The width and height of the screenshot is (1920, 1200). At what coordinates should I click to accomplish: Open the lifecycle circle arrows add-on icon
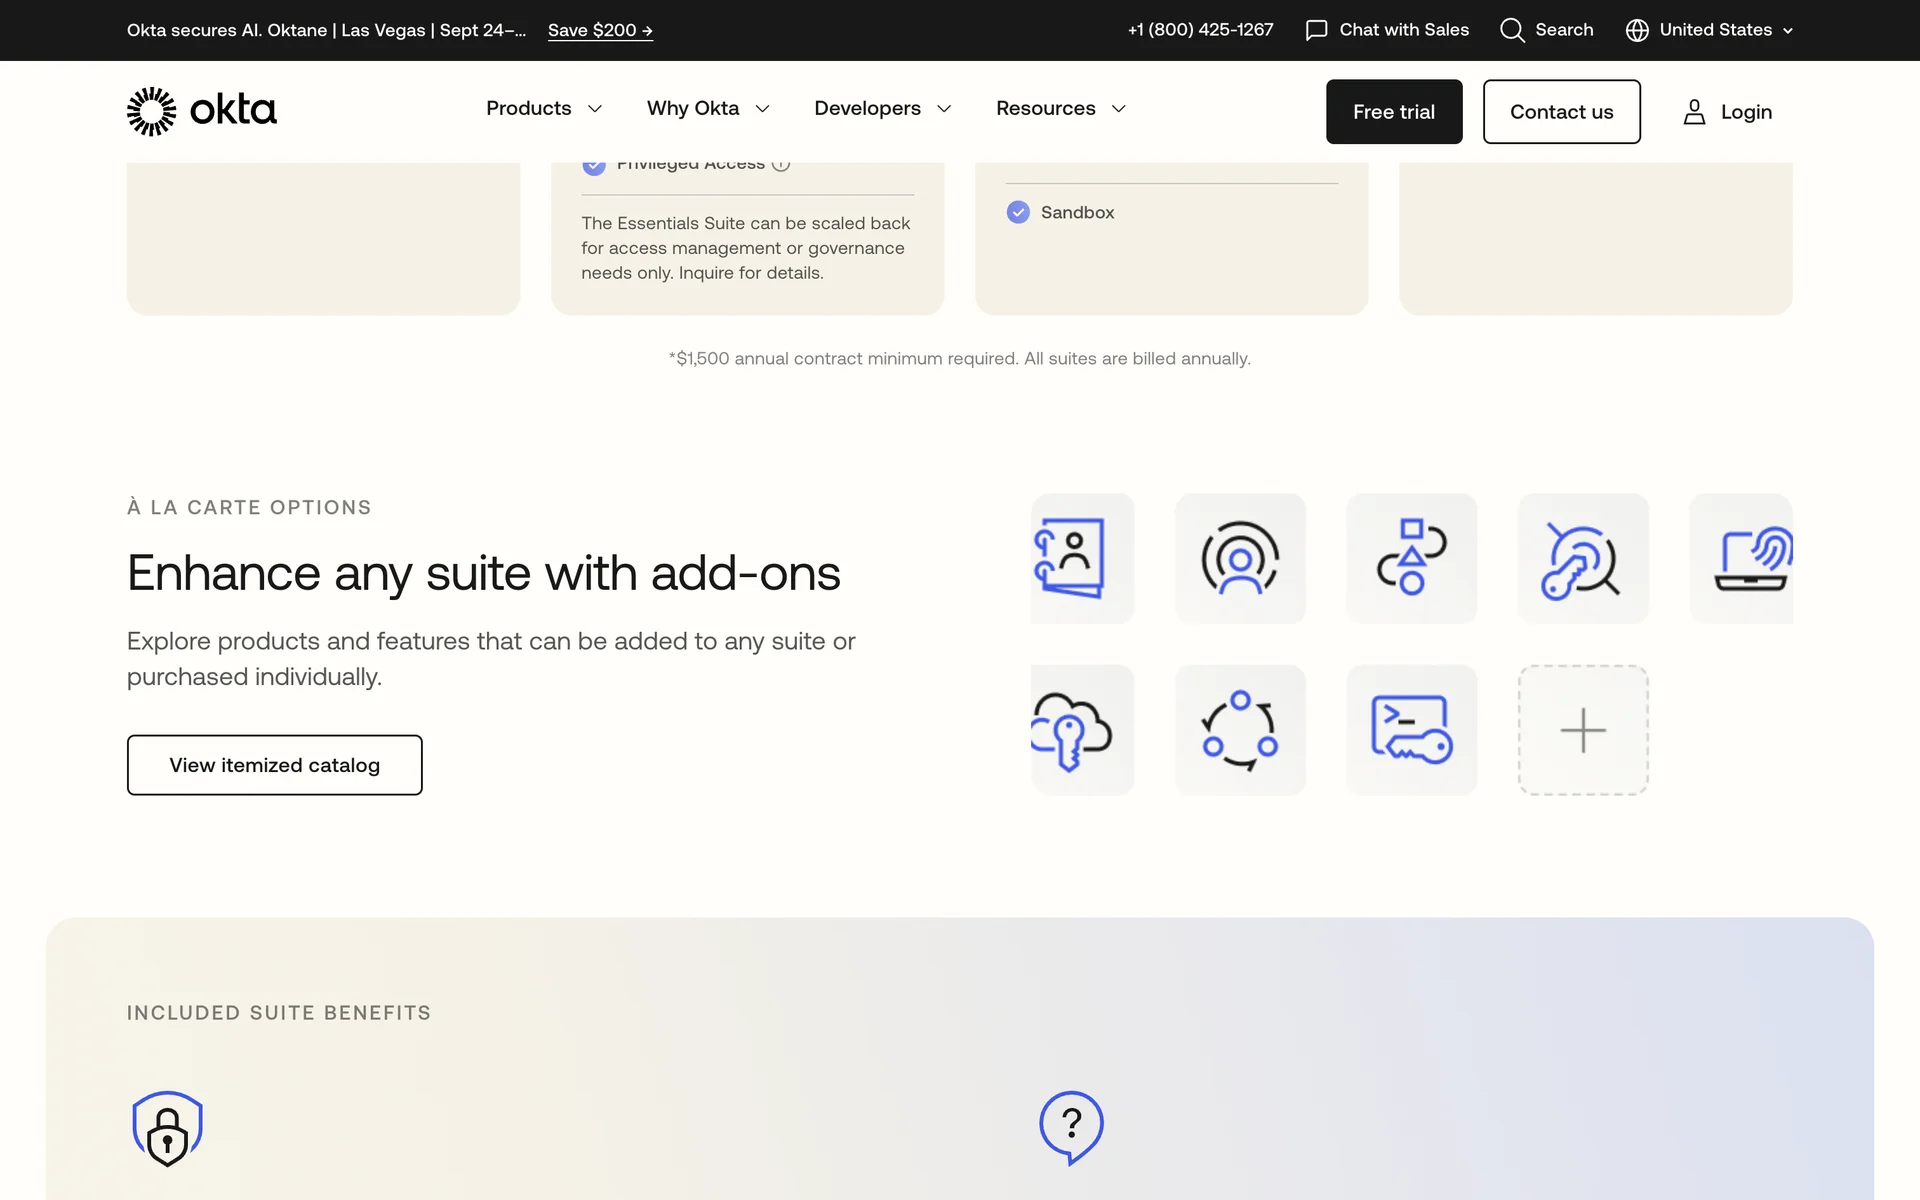(1240, 730)
